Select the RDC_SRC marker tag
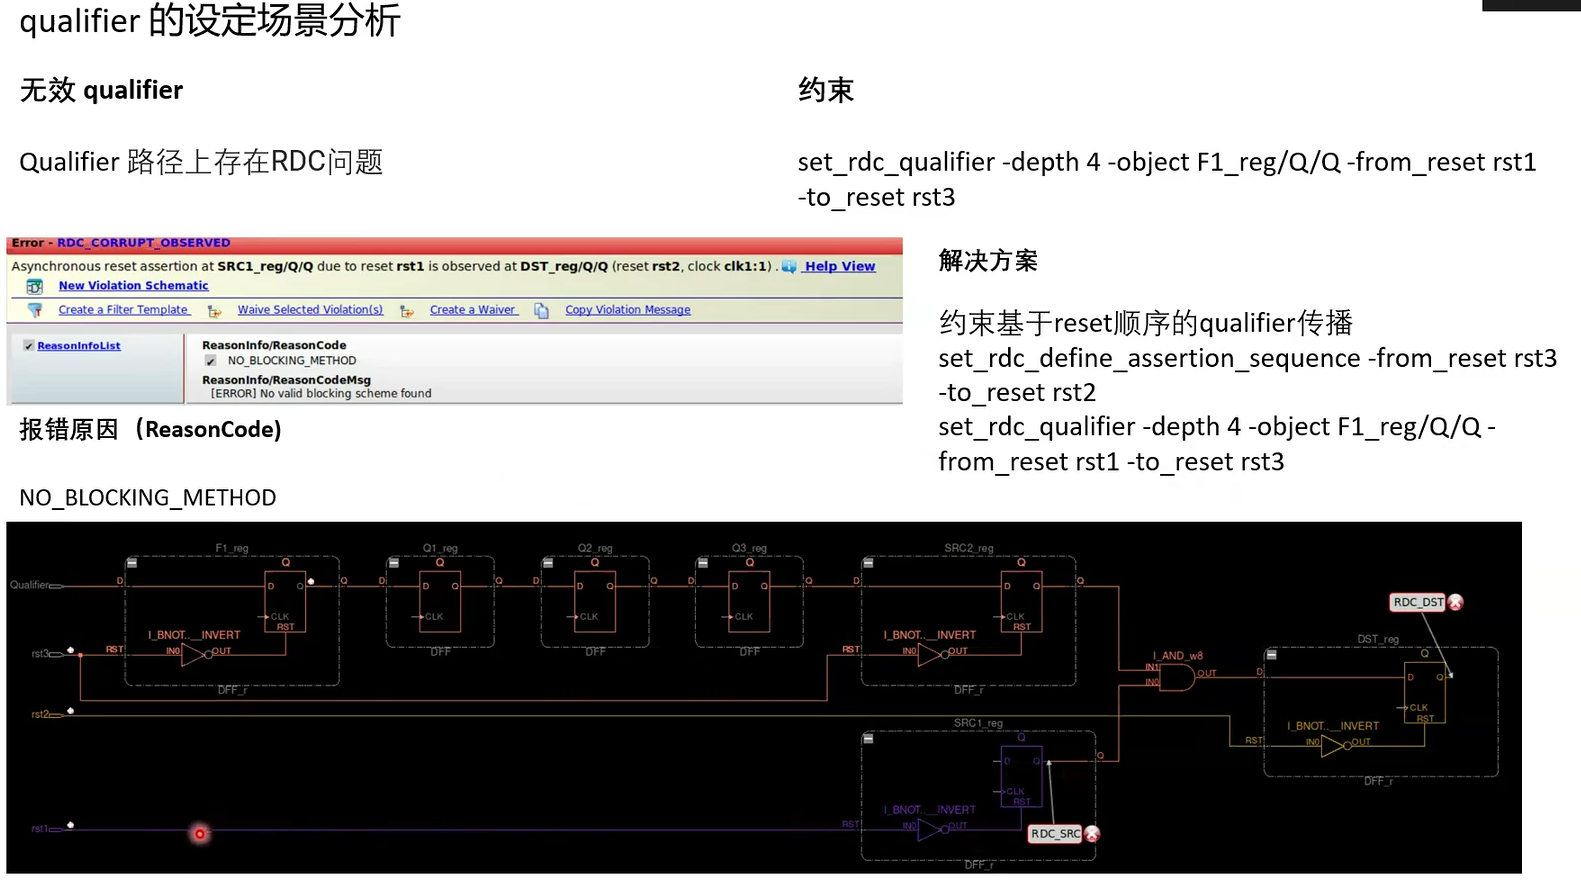Screen dimensions: 1581x882 (x=1055, y=833)
